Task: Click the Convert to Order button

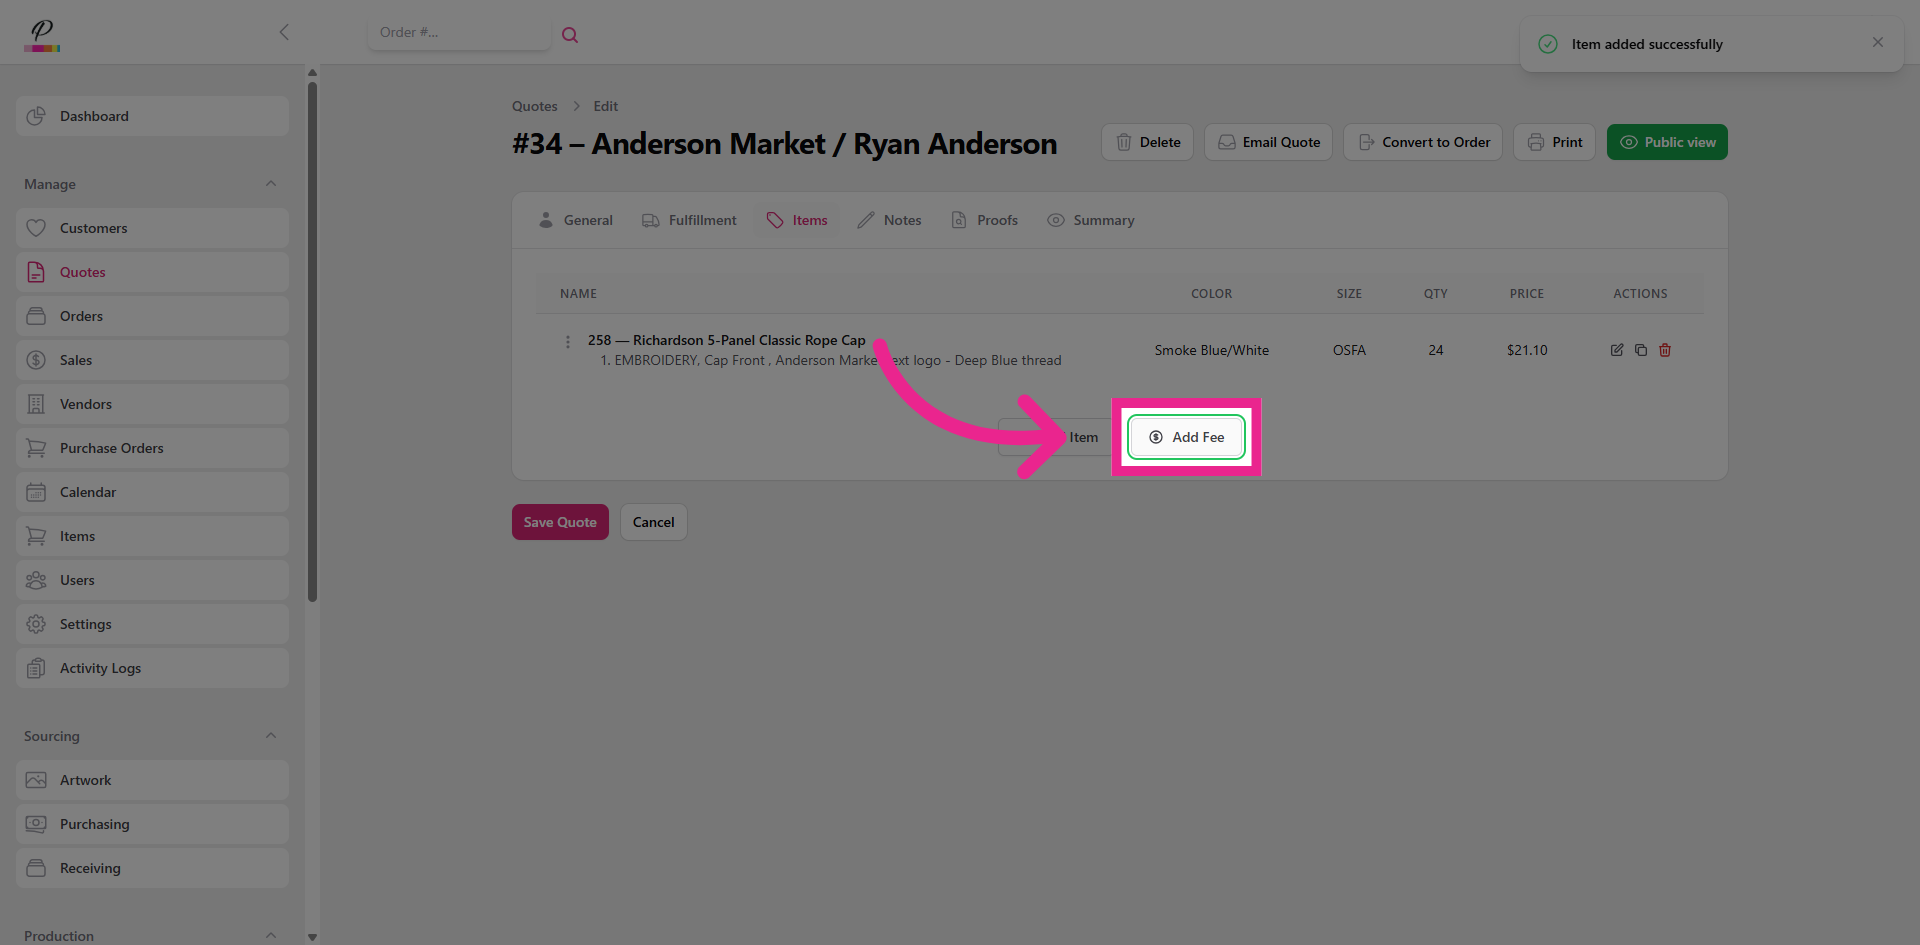Action: (x=1422, y=142)
